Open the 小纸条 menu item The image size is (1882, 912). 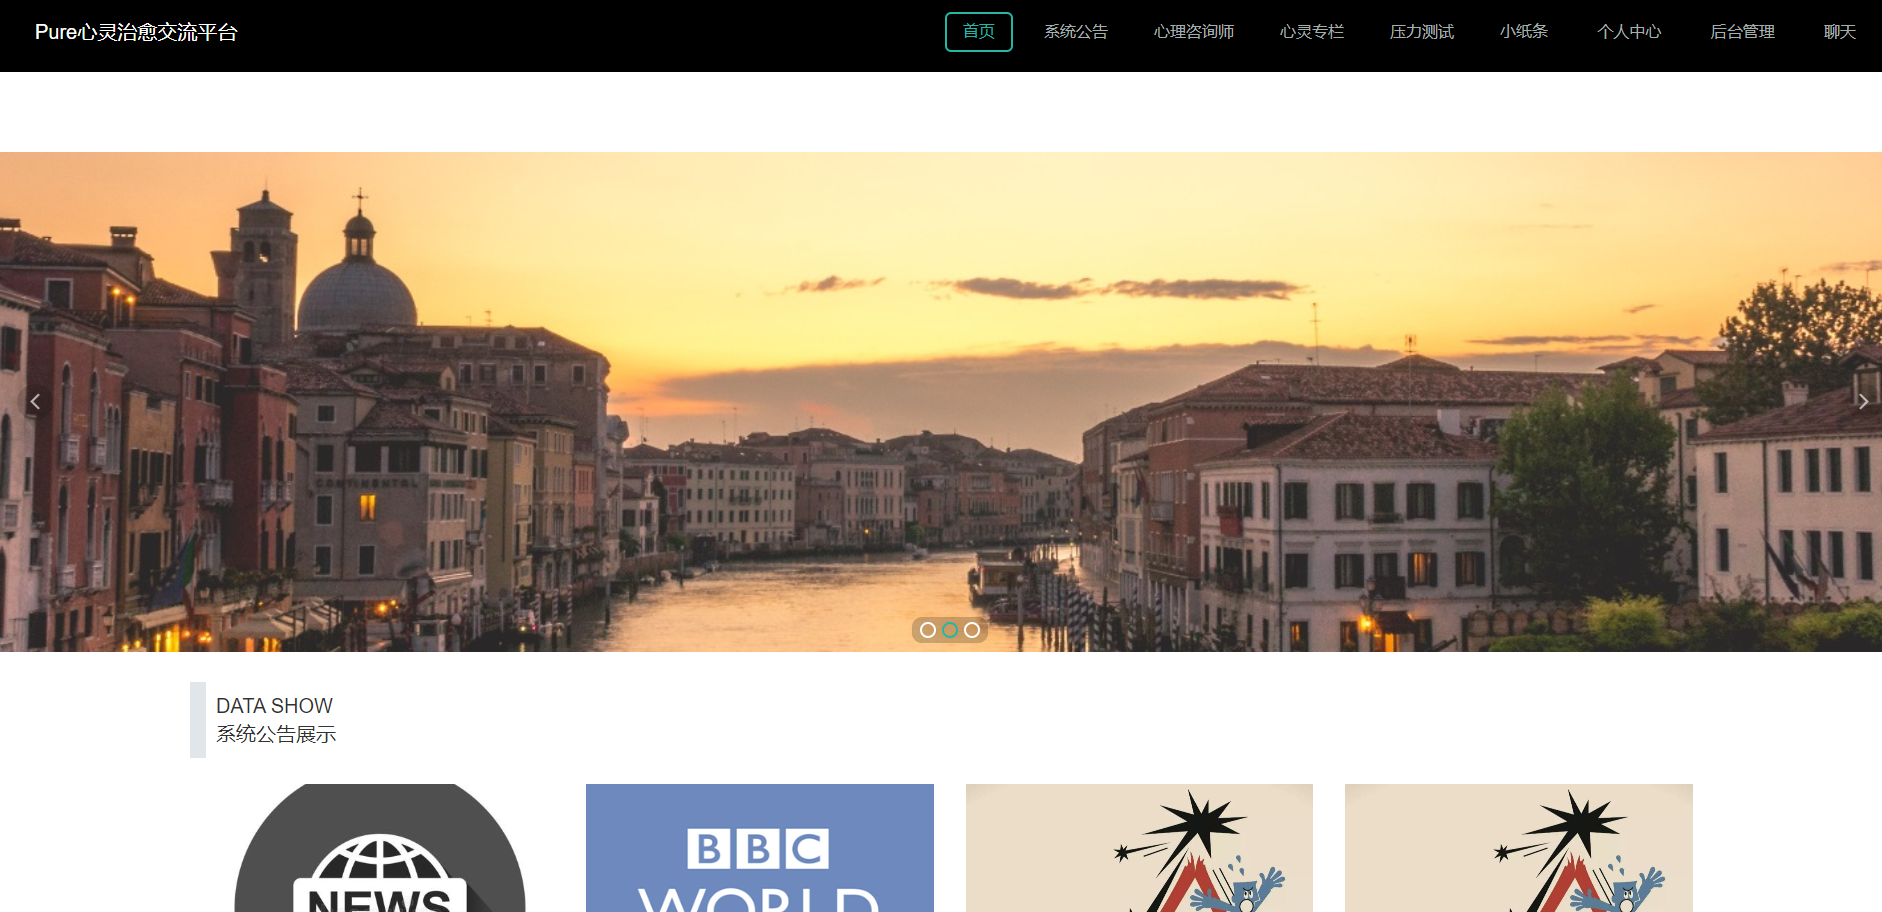(x=1524, y=32)
